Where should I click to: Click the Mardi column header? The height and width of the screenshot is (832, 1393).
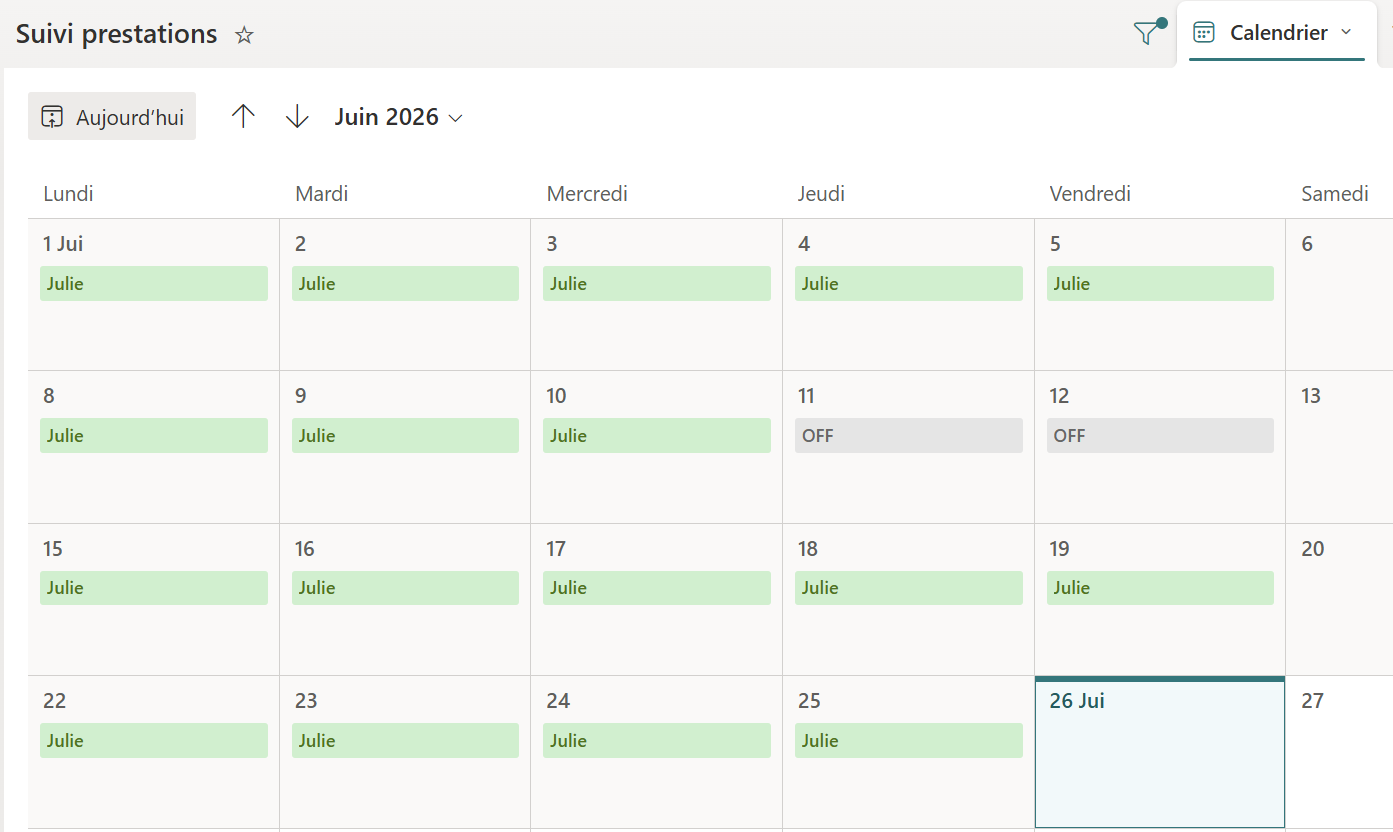click(x=322, y=194)
